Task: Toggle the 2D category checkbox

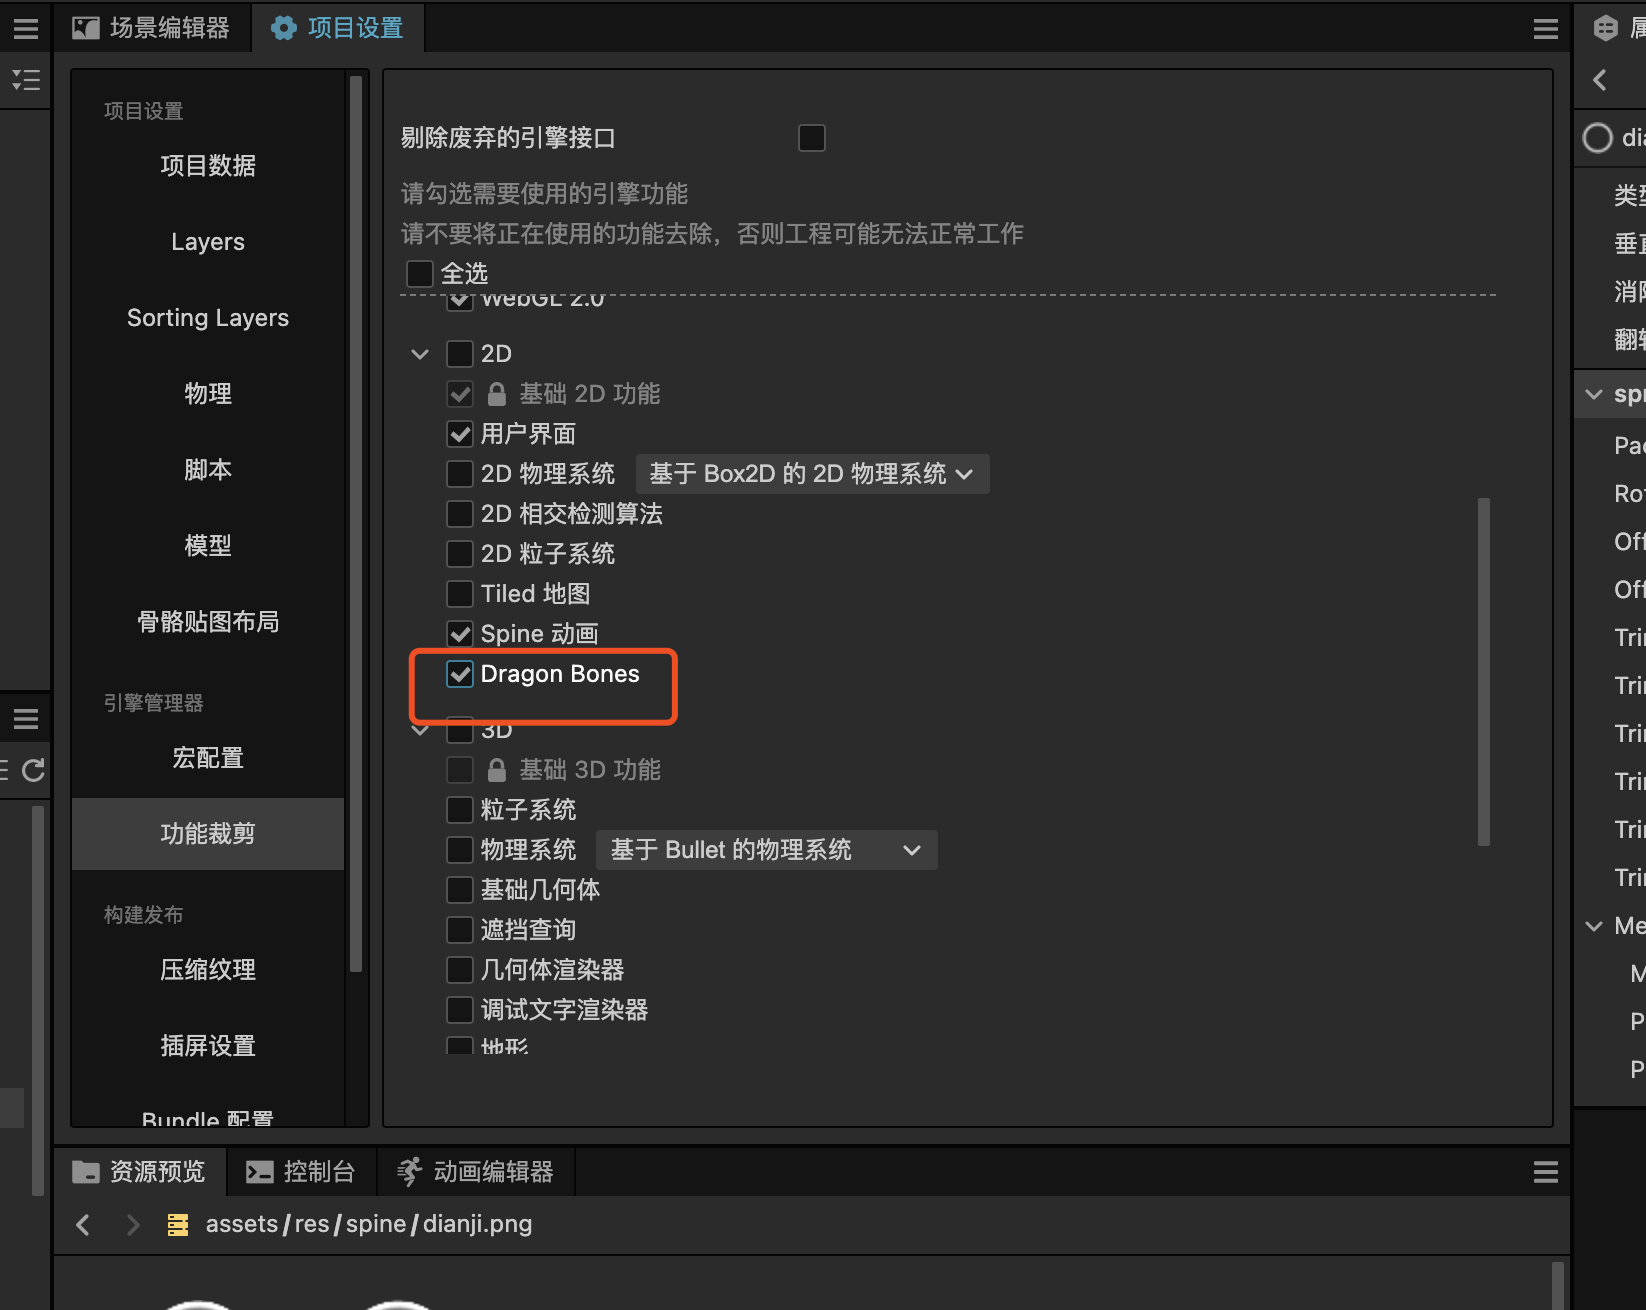Action: (460, 354)
